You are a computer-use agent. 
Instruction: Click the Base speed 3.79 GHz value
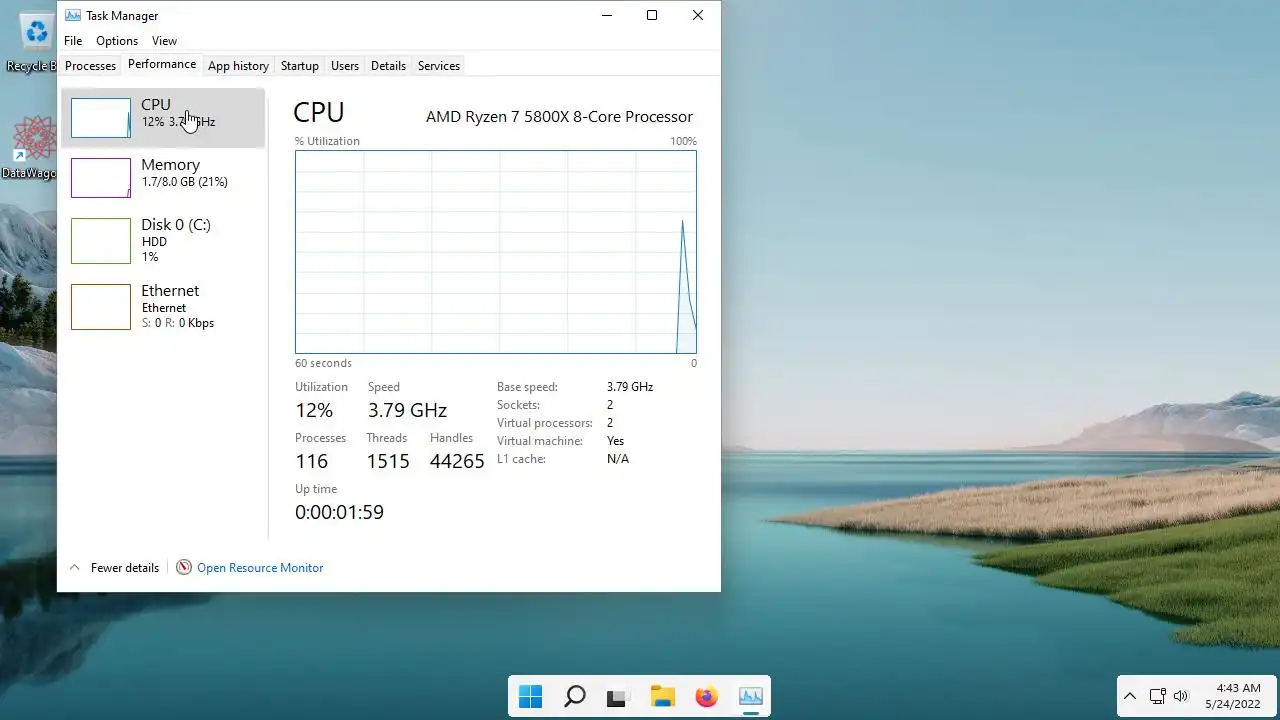click(630, 387)
